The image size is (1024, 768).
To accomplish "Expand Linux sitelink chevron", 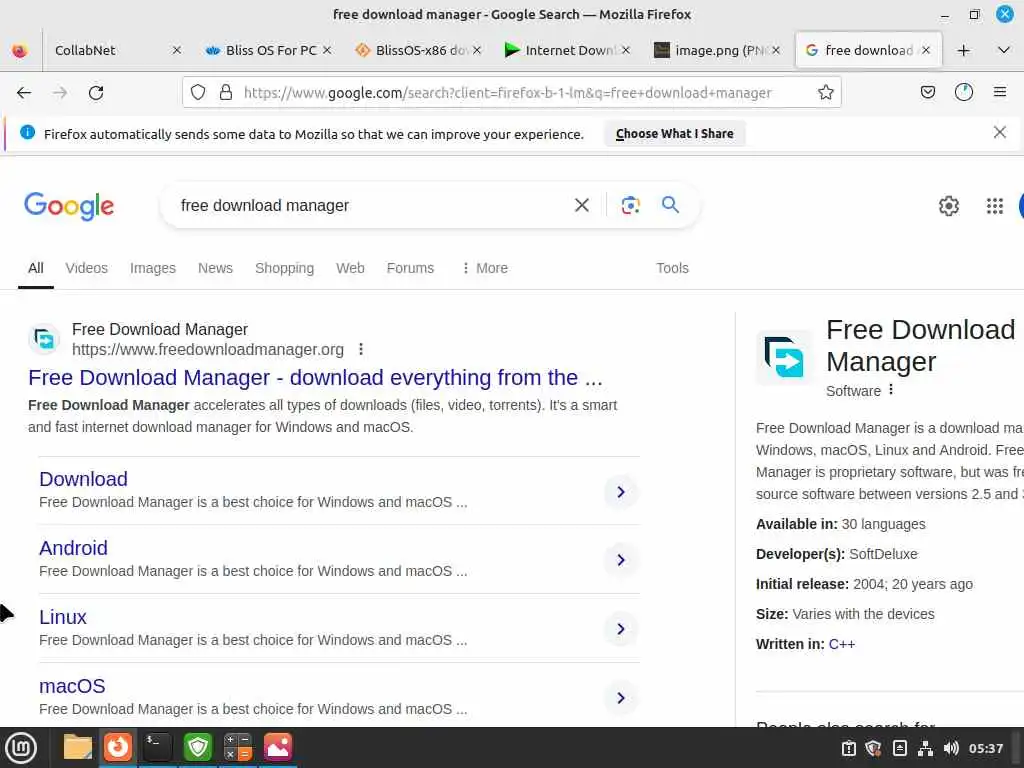I will [620, 629].
